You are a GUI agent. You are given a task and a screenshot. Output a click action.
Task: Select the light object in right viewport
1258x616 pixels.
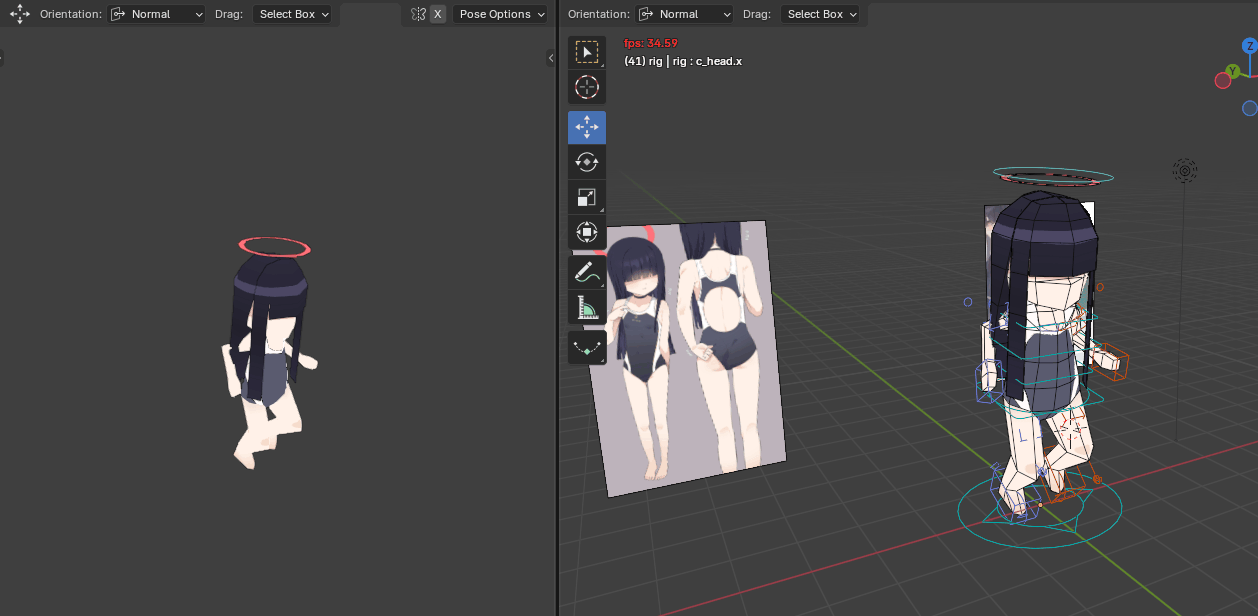coord(1184,171)
